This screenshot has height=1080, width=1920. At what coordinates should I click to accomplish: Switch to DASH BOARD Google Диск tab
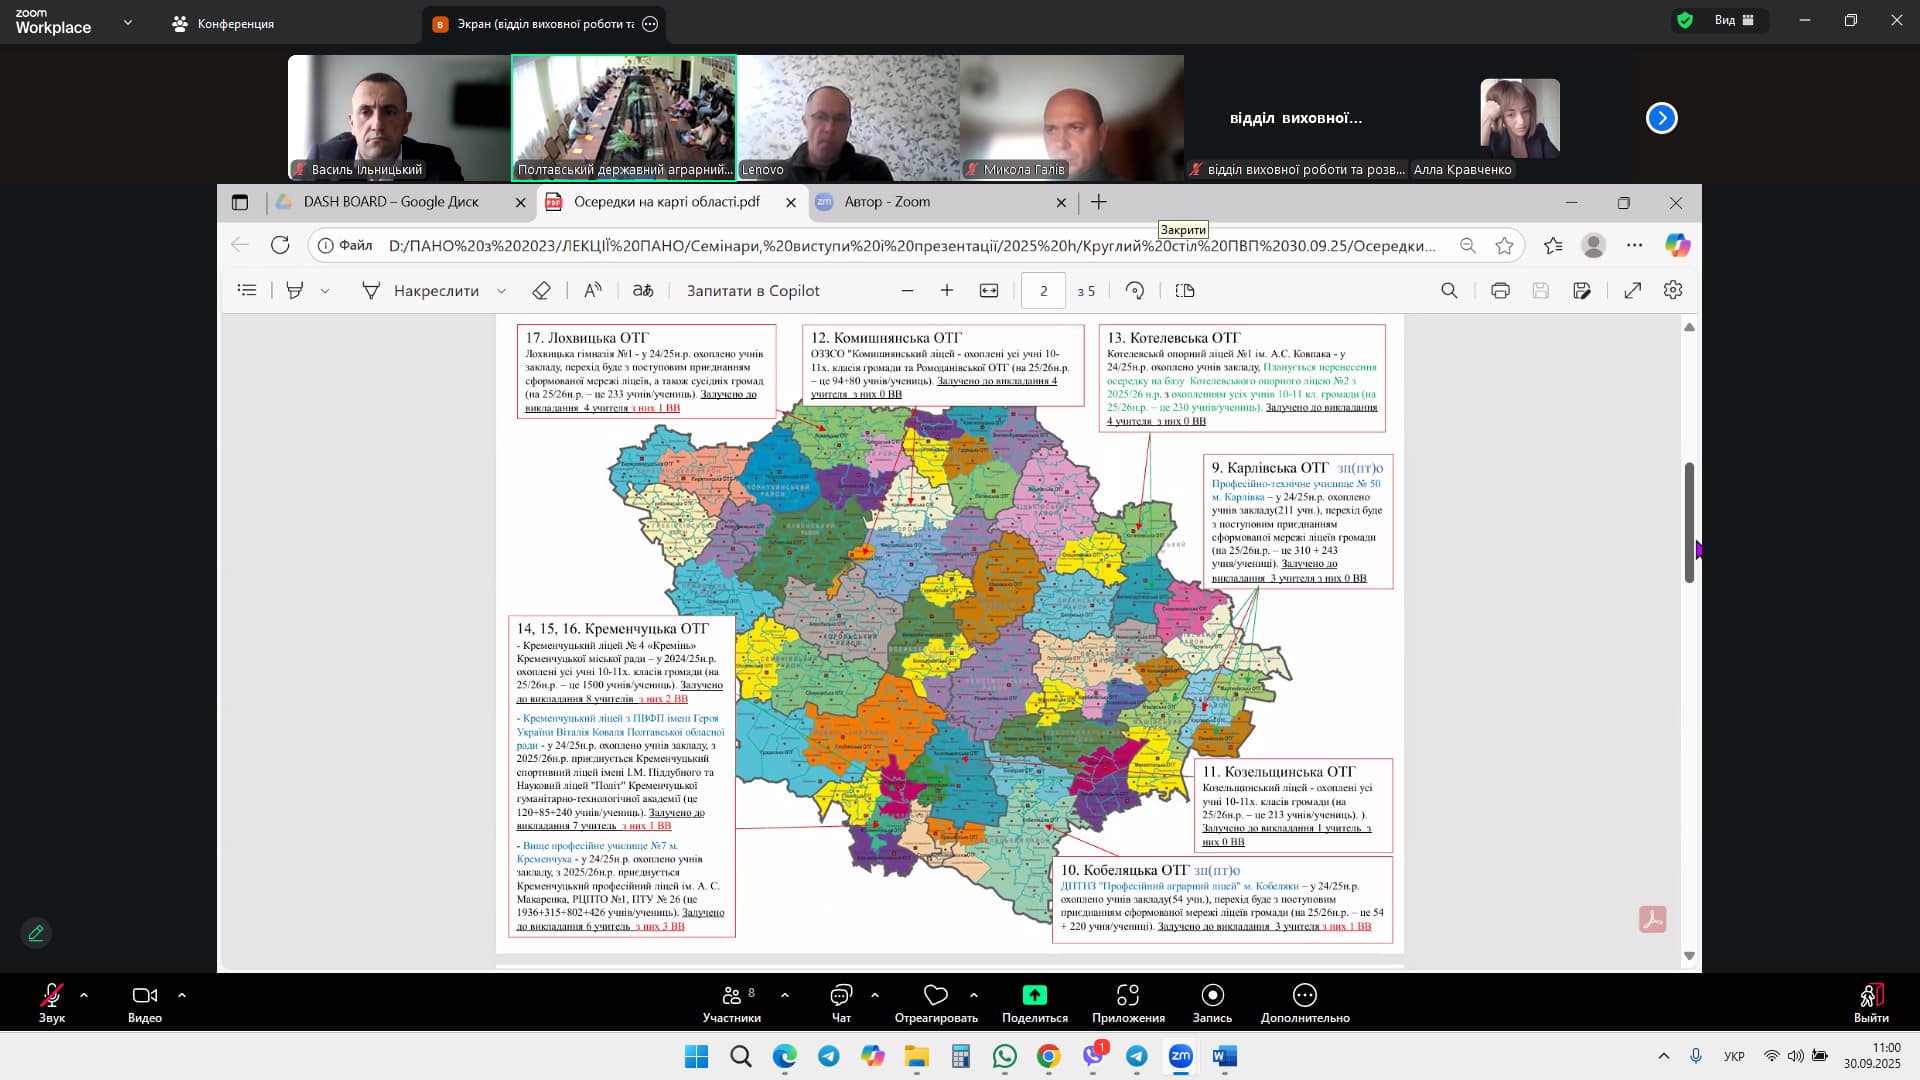[x=392, y=202]
